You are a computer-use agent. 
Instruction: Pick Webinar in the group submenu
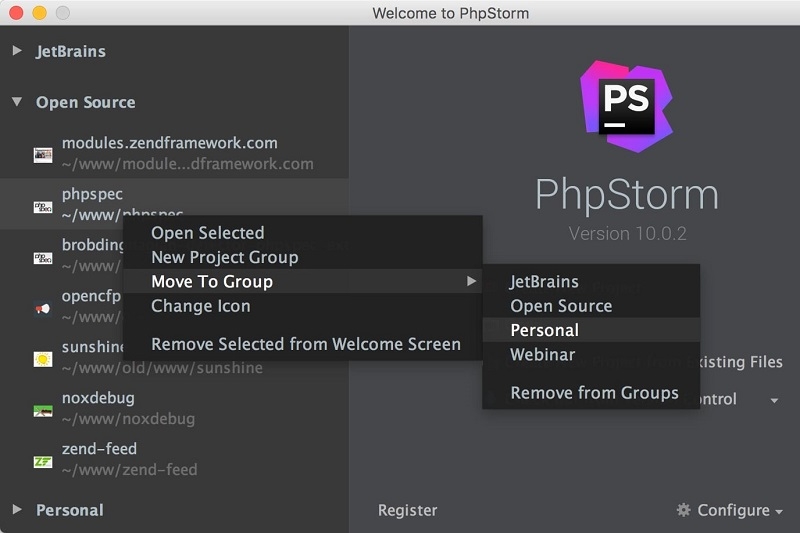pyautogui.click(x=543, y=354)
